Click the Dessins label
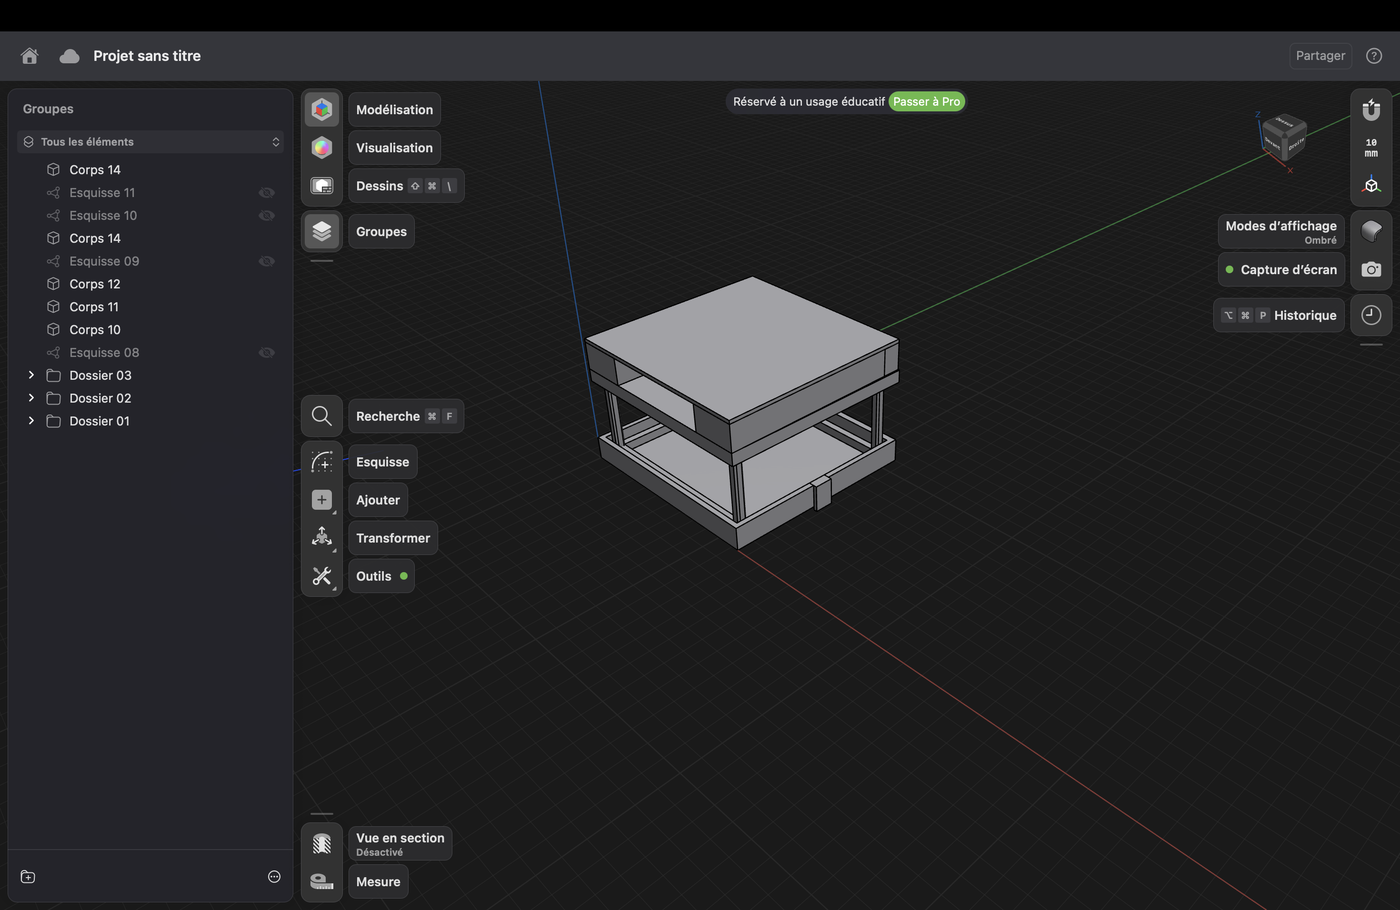The width and height of the screenshot is (1400, 910). pos(380,186)
